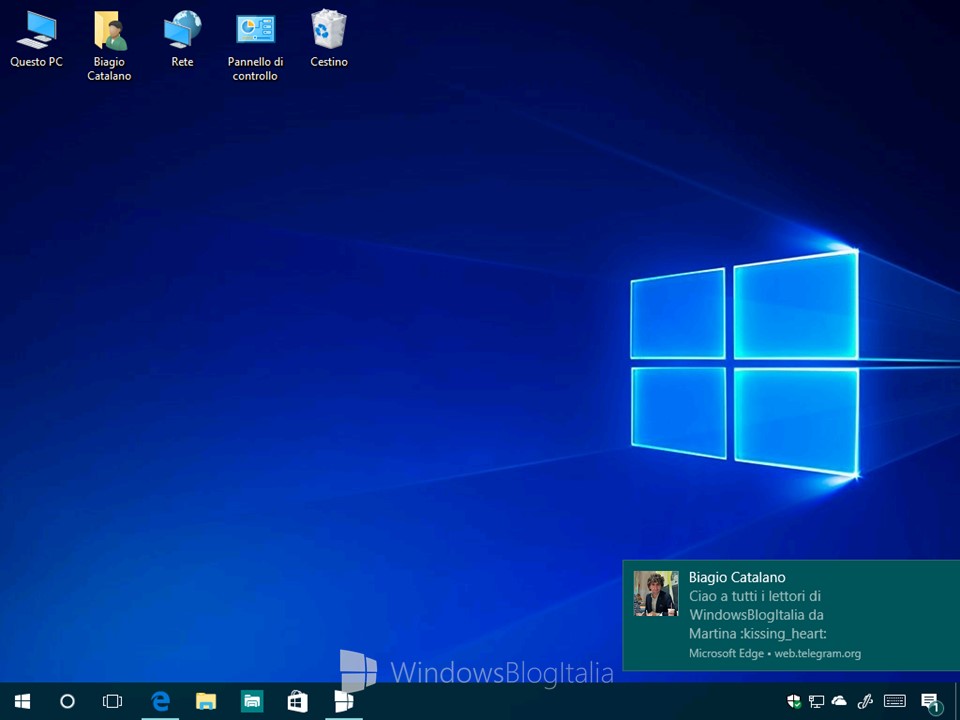Viewport: 960px width, 720px height.
Task: Click the notification title "Biagio Catalano"
Action: 737,577
